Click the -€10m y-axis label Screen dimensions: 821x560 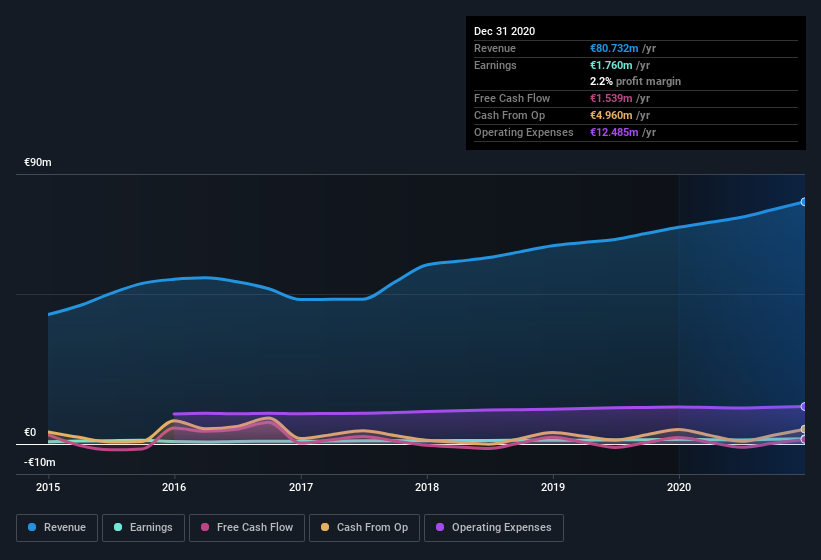[40, 462]
